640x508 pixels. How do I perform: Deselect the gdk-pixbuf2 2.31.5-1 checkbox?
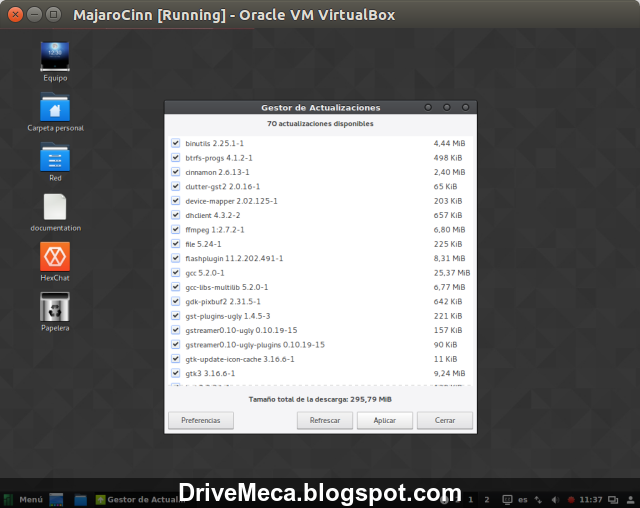[176, 301]
